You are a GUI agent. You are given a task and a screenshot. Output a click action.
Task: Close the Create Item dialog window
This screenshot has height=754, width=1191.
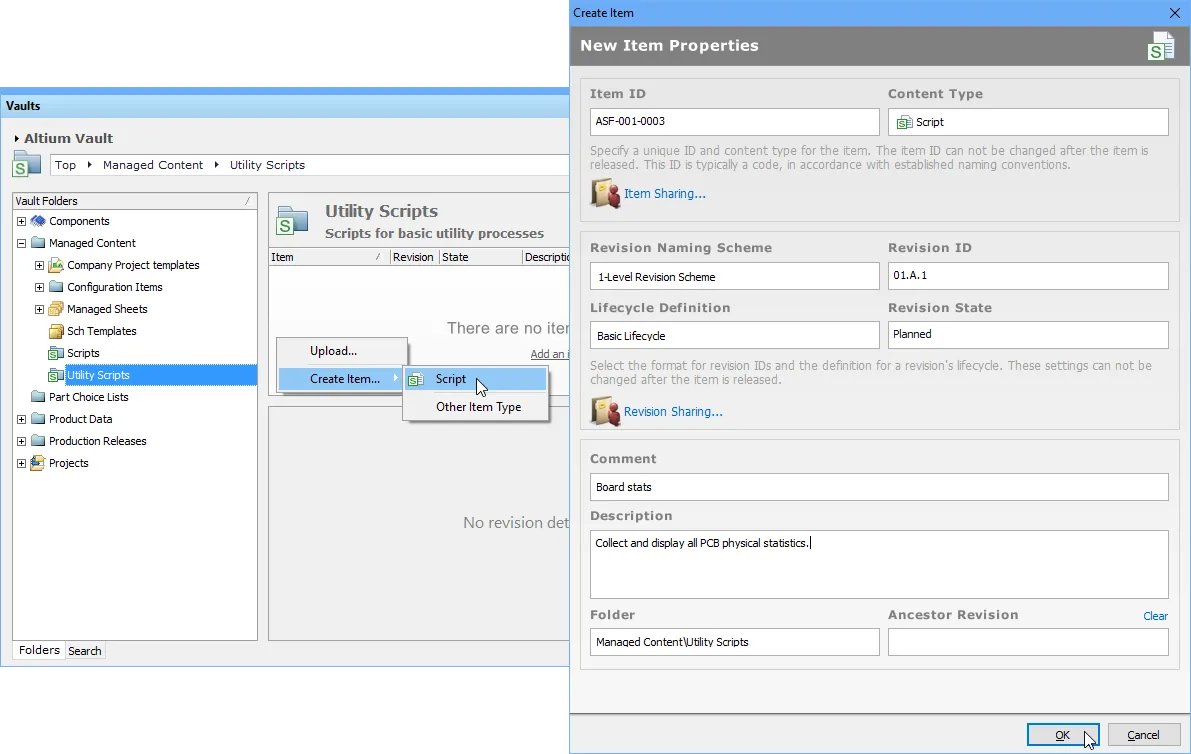click(1174, 13)
